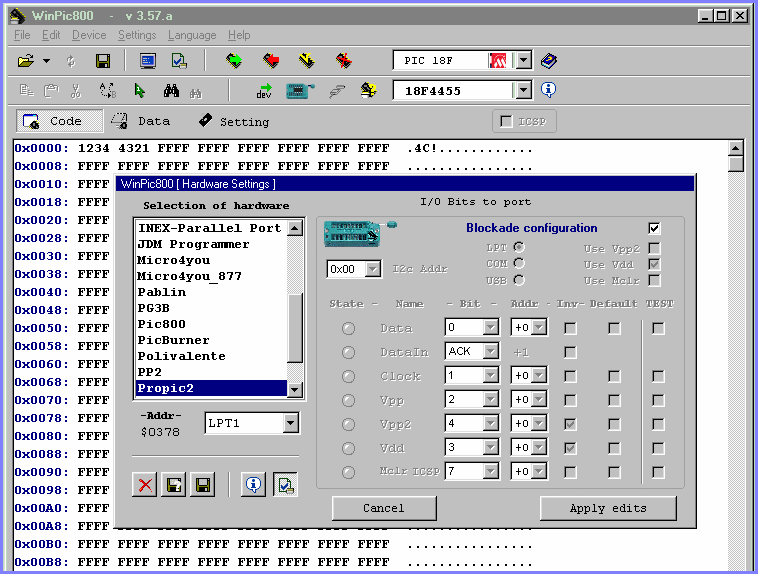
Task: Open the Edit menu
Action: pyautogui.click(x=51, y=35)
